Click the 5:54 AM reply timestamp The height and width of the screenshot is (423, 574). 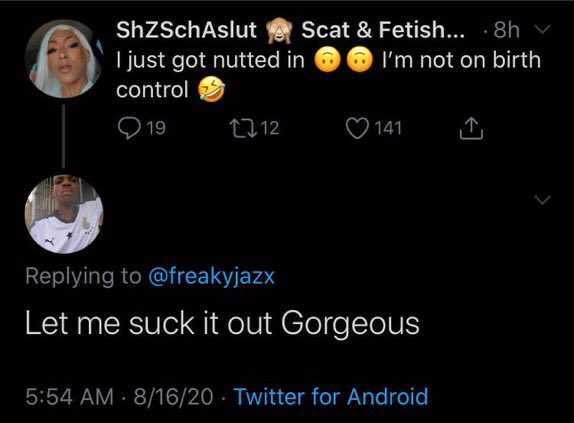[69, 397]
